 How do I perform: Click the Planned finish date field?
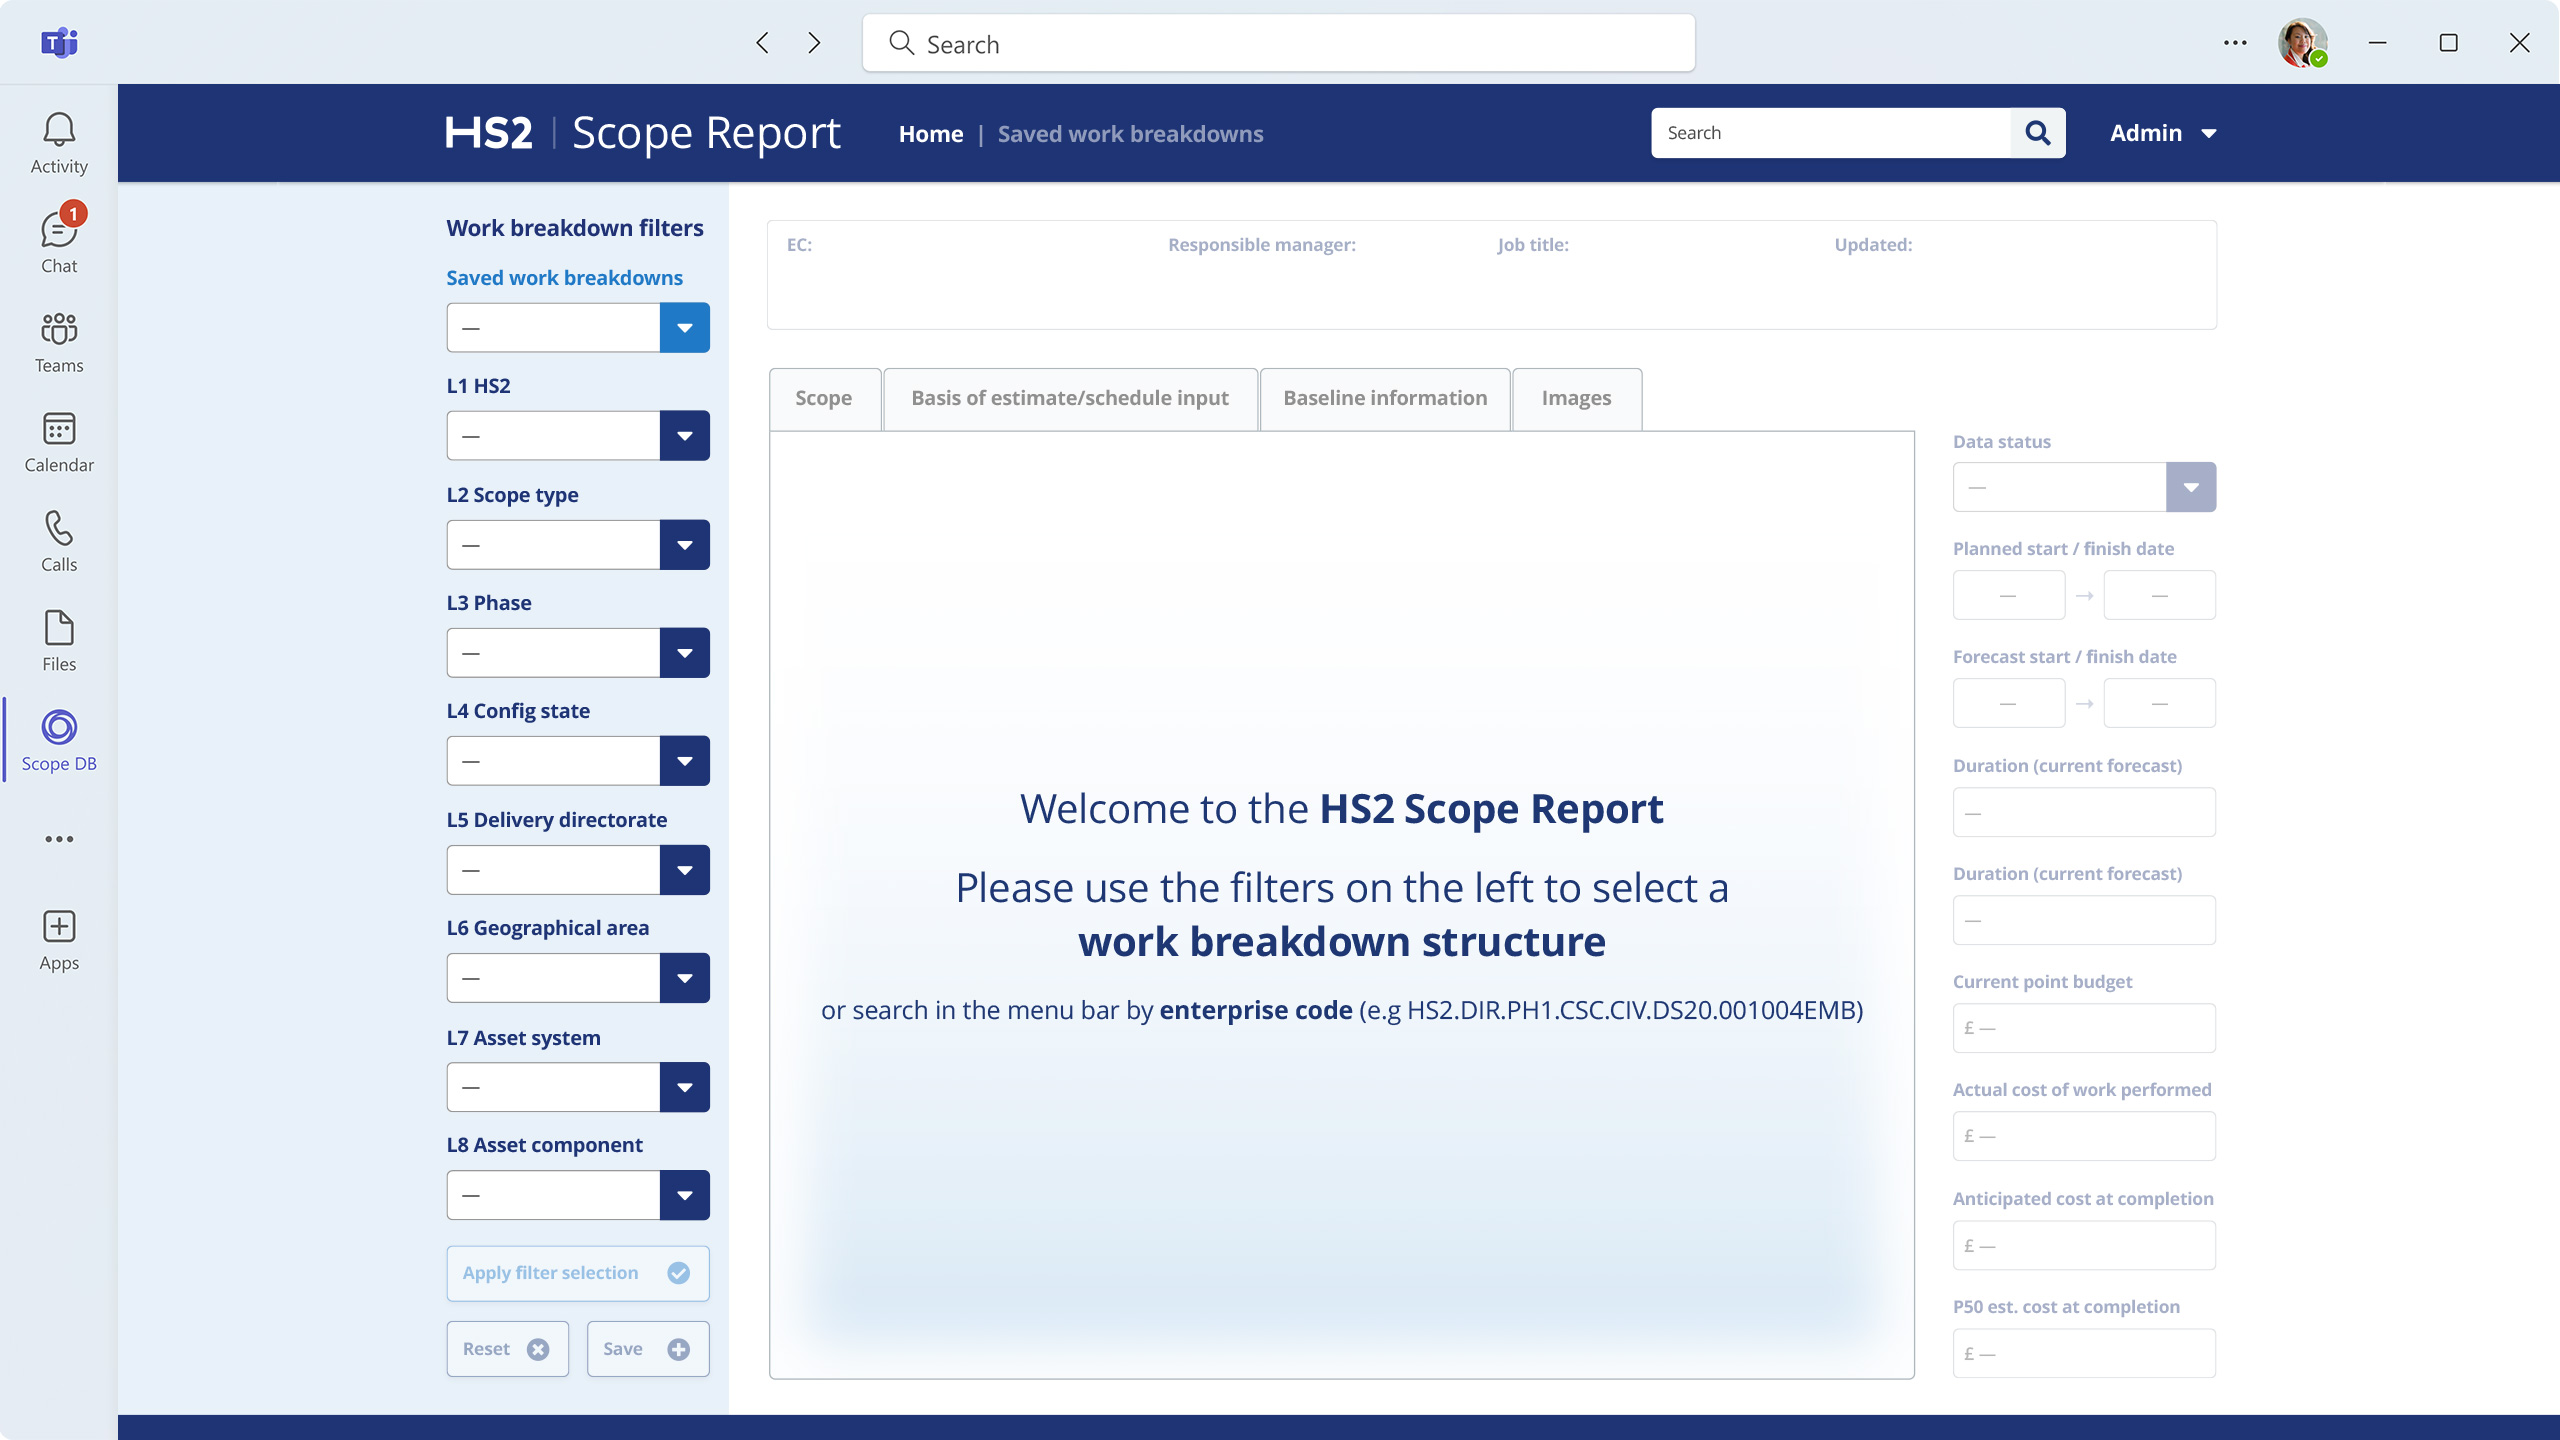tap(2159, 596)
